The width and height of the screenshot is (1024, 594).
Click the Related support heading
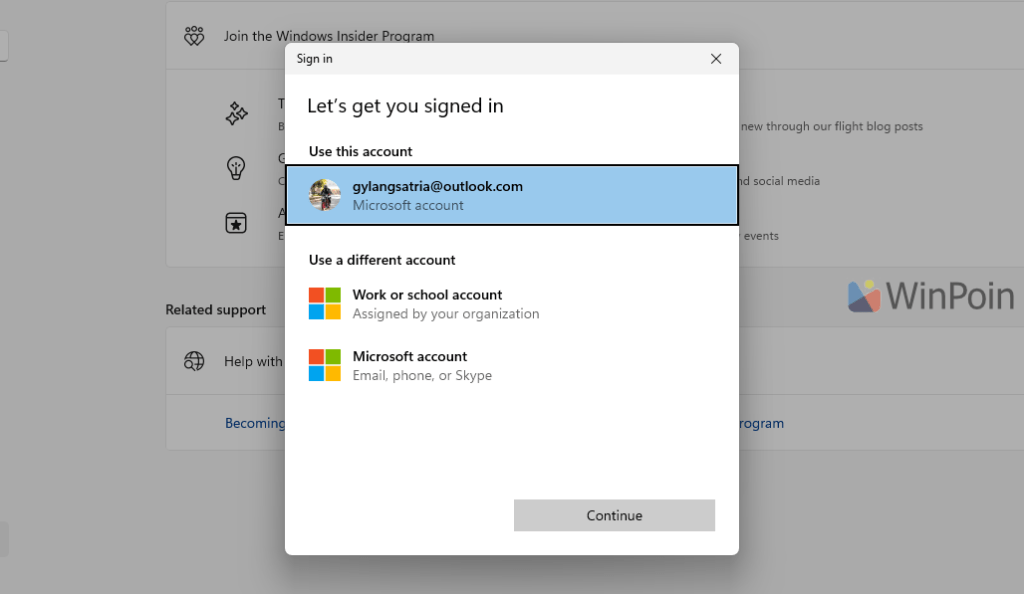[x=216, y=309]
